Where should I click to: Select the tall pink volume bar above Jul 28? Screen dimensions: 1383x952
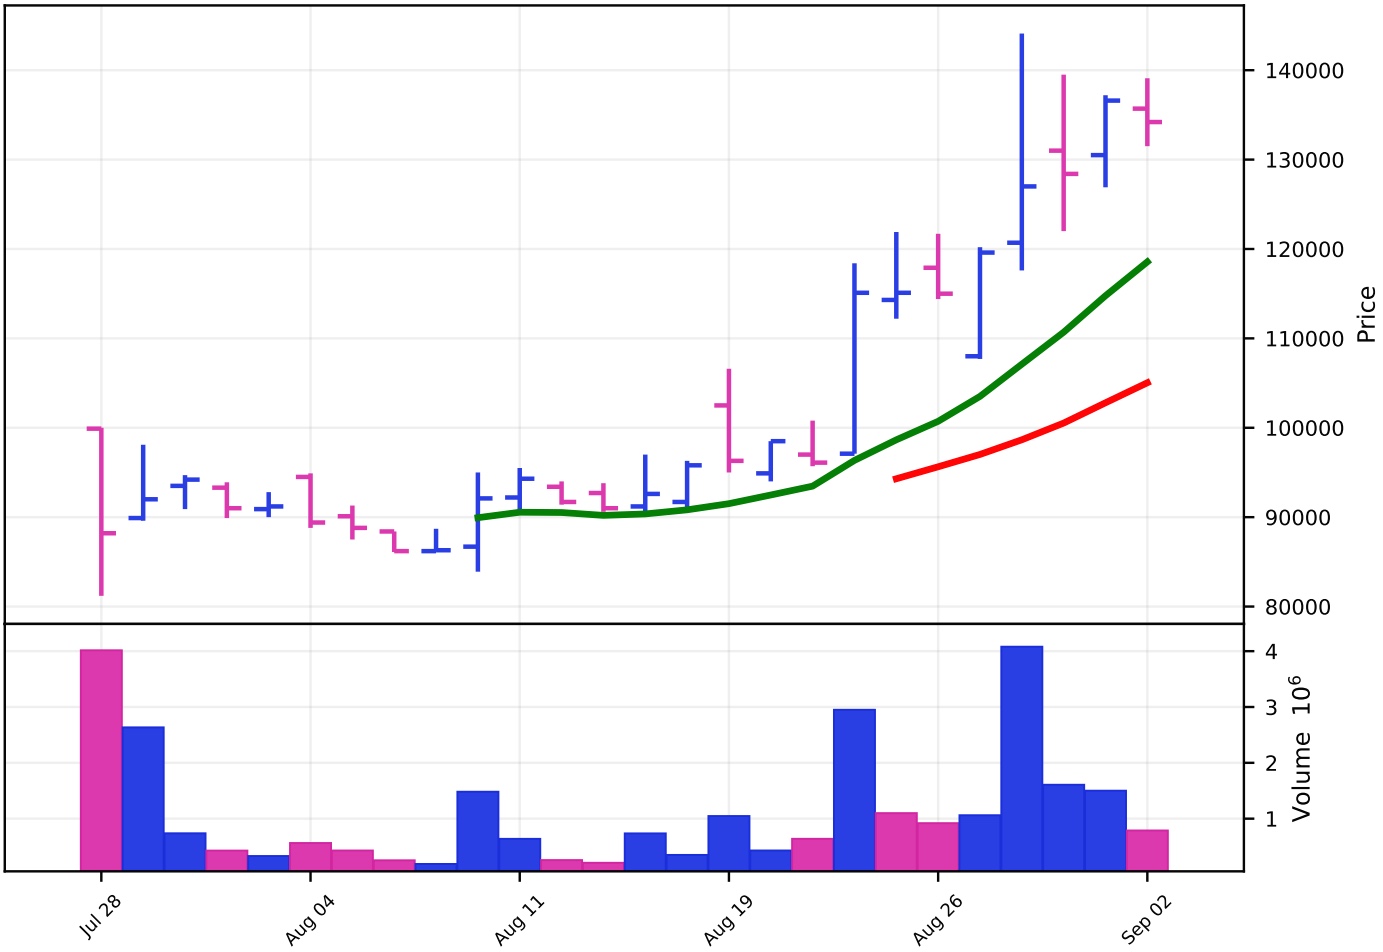pyautogui.click(x=101, y=760)
